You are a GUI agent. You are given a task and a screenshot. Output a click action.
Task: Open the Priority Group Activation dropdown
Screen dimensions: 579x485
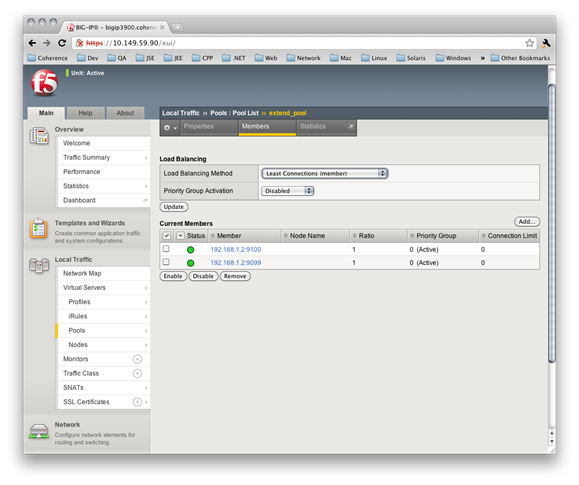coord(288,191)
